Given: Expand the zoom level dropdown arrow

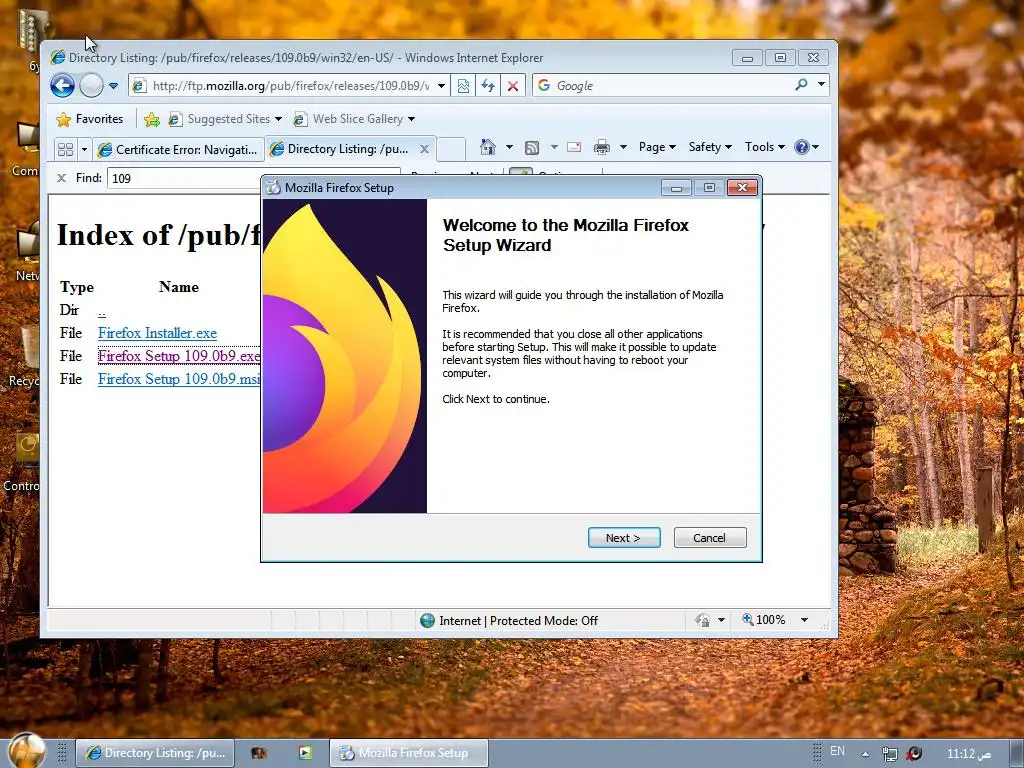Looking at the screenshot, I should click(x=805, y=620).
